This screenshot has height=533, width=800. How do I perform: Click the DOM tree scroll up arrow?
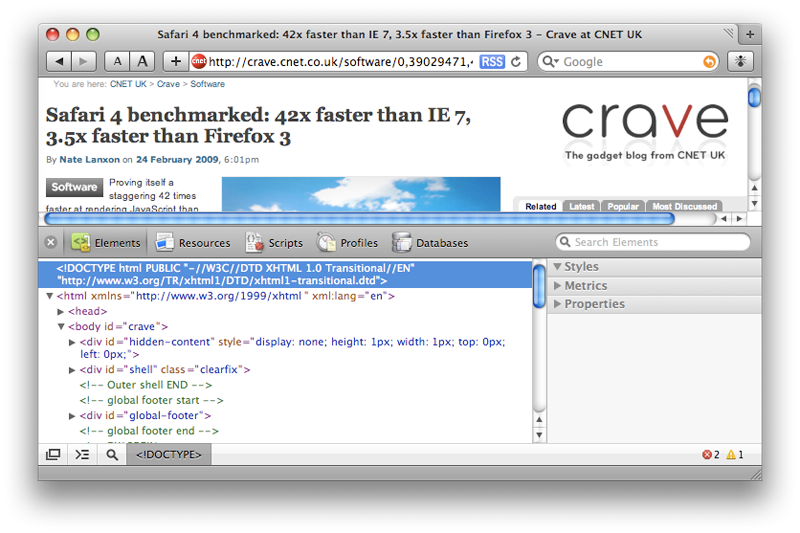point(539,420)
